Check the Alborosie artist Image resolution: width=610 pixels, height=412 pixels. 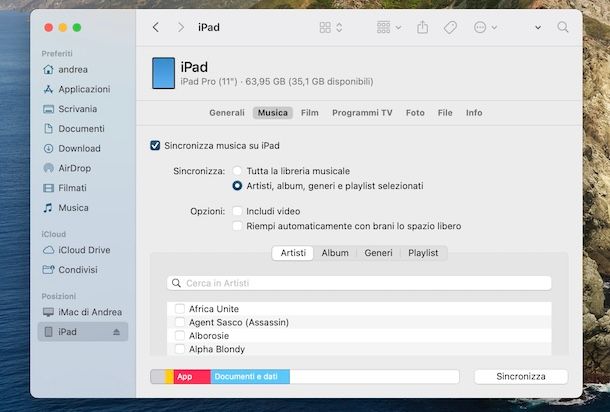pyautogui.click(x=180, y=335)
